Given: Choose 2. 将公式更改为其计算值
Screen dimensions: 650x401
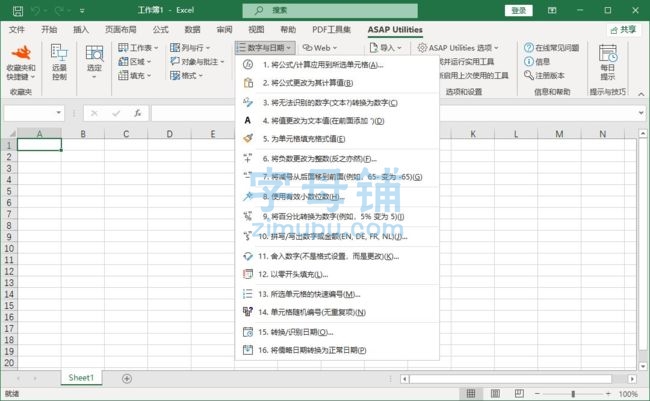Looking at the screenshot, I should pos(337,83).
